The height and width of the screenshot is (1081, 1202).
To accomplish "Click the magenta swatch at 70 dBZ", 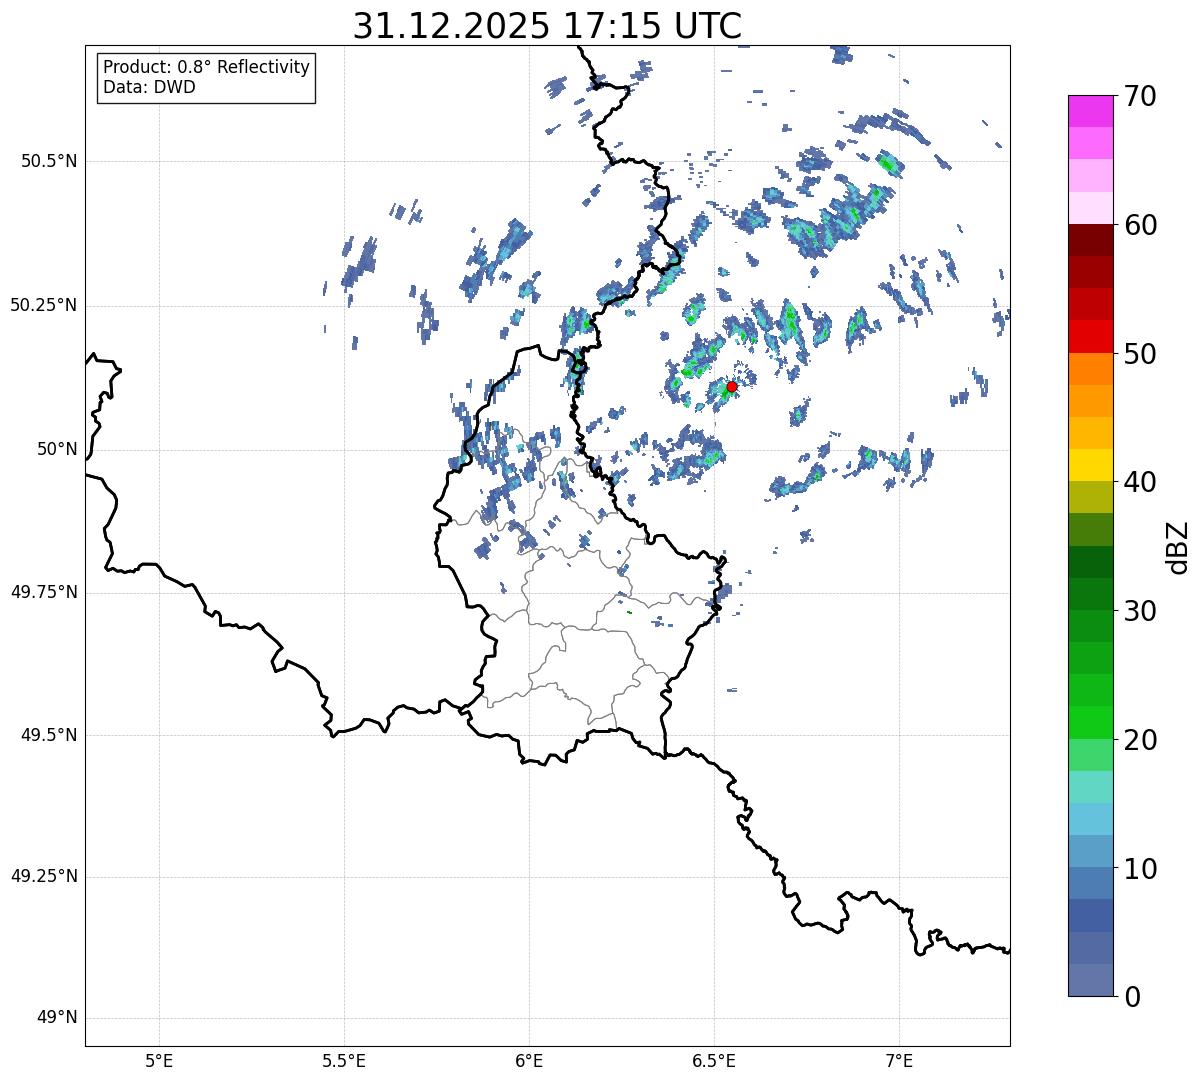I will (1090, 111).
